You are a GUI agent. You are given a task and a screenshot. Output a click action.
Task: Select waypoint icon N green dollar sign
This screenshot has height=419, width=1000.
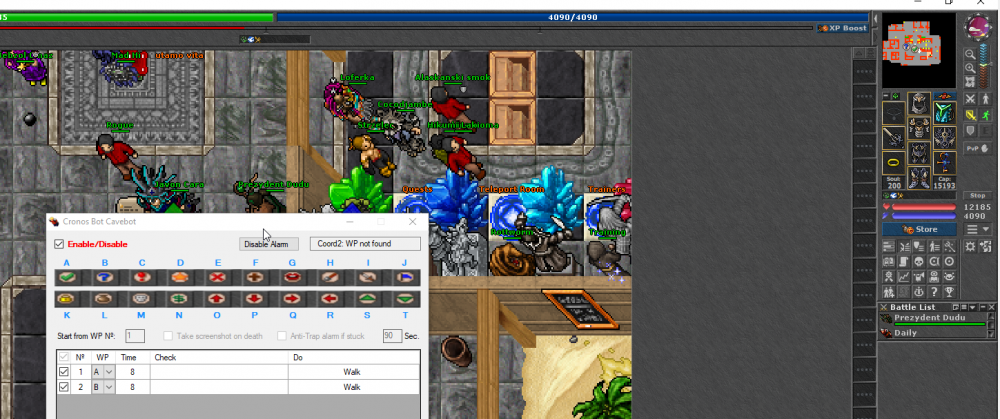(x=179, y=298)
